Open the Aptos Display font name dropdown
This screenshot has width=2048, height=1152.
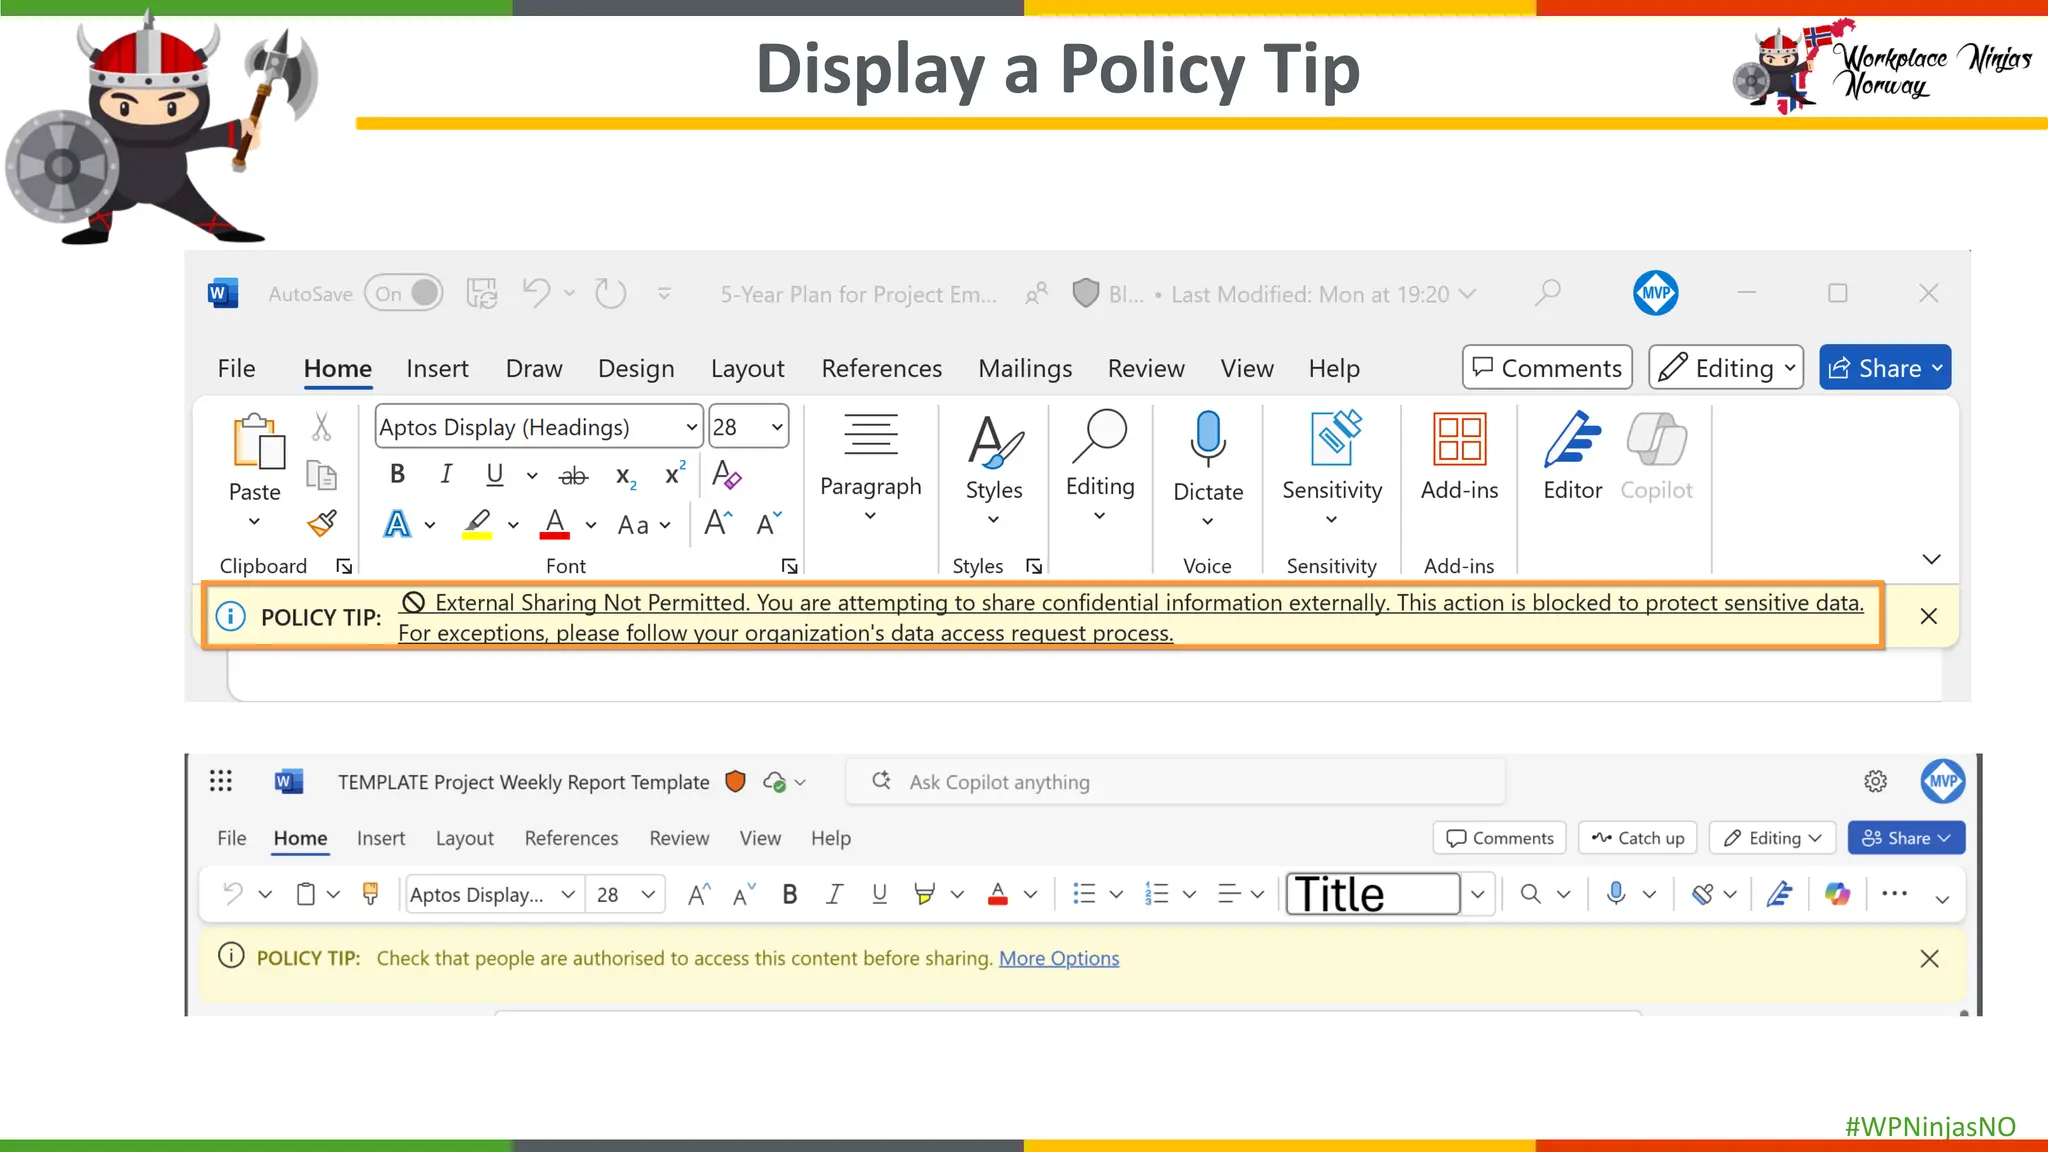[538, 427]
